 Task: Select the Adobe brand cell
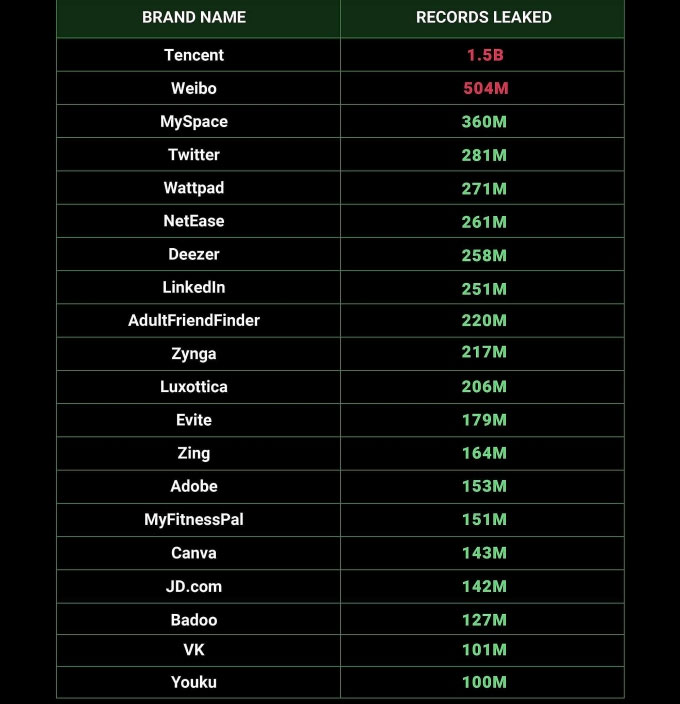(194, 486)
